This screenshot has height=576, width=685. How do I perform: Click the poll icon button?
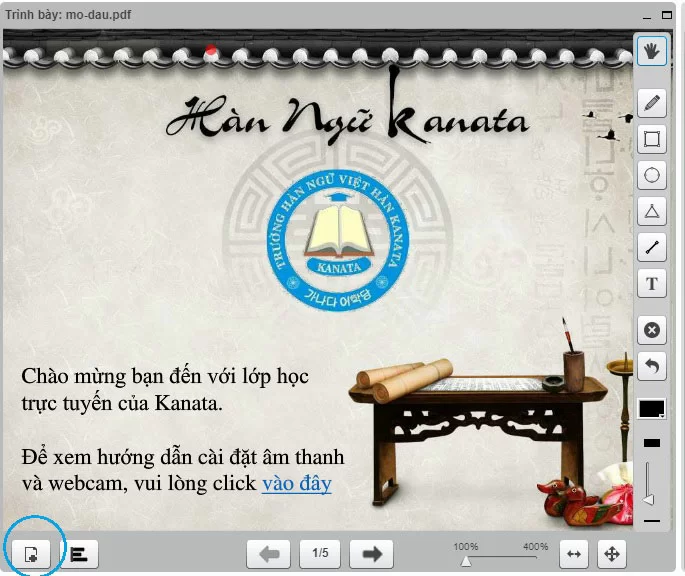coord(78,553)
